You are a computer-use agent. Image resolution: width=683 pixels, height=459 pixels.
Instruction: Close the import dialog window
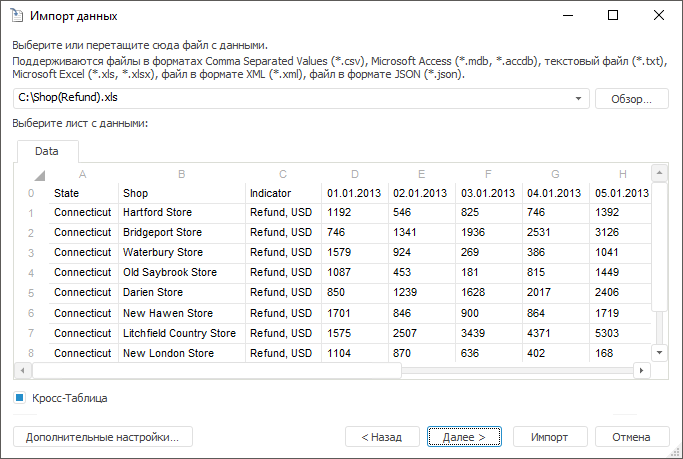[x=659, y=16]
